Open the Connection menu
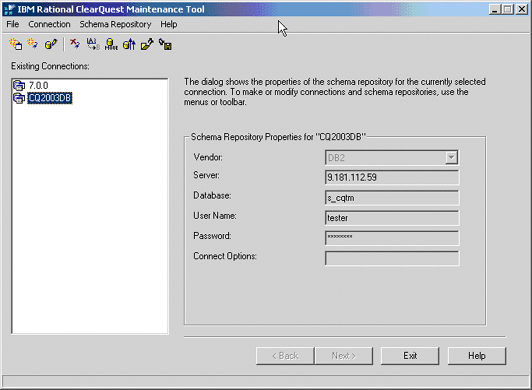 click(x=49, y=24)
